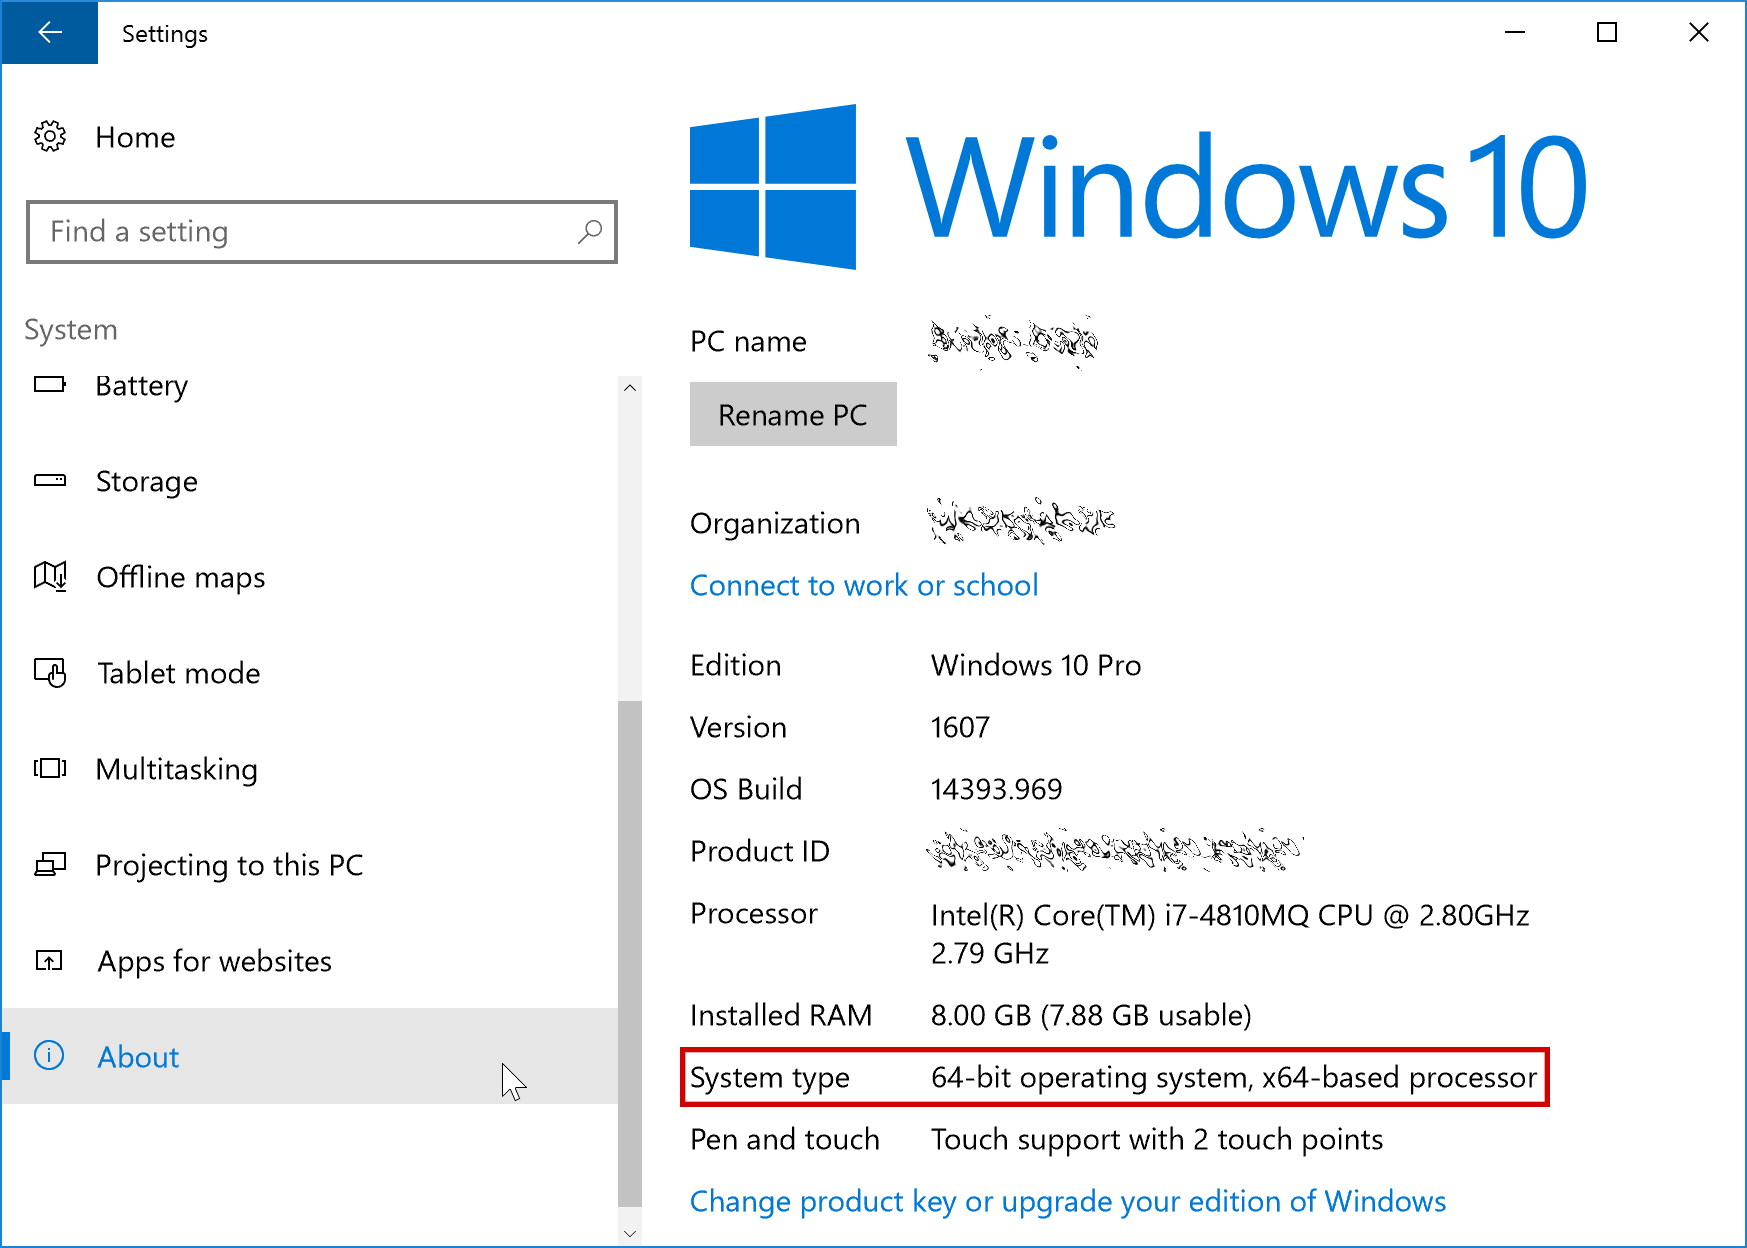Click the sidebar scrollbar thumb
1747x1248 pixels.
tap(630, 953)
